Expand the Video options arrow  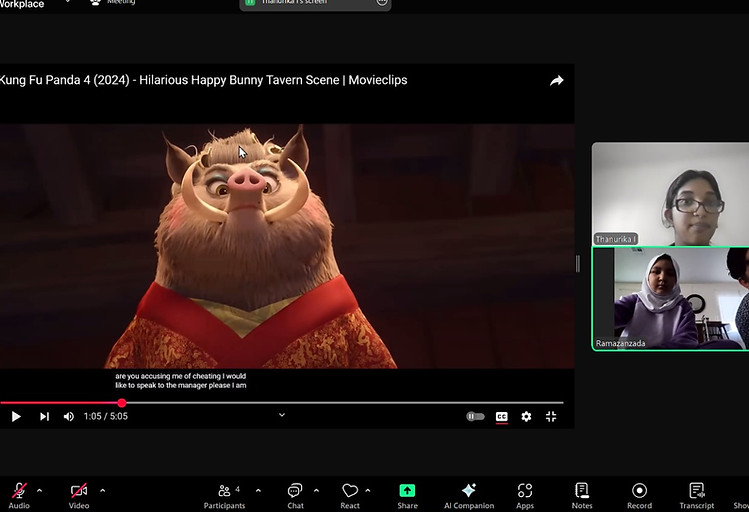(x=102, y=491)
